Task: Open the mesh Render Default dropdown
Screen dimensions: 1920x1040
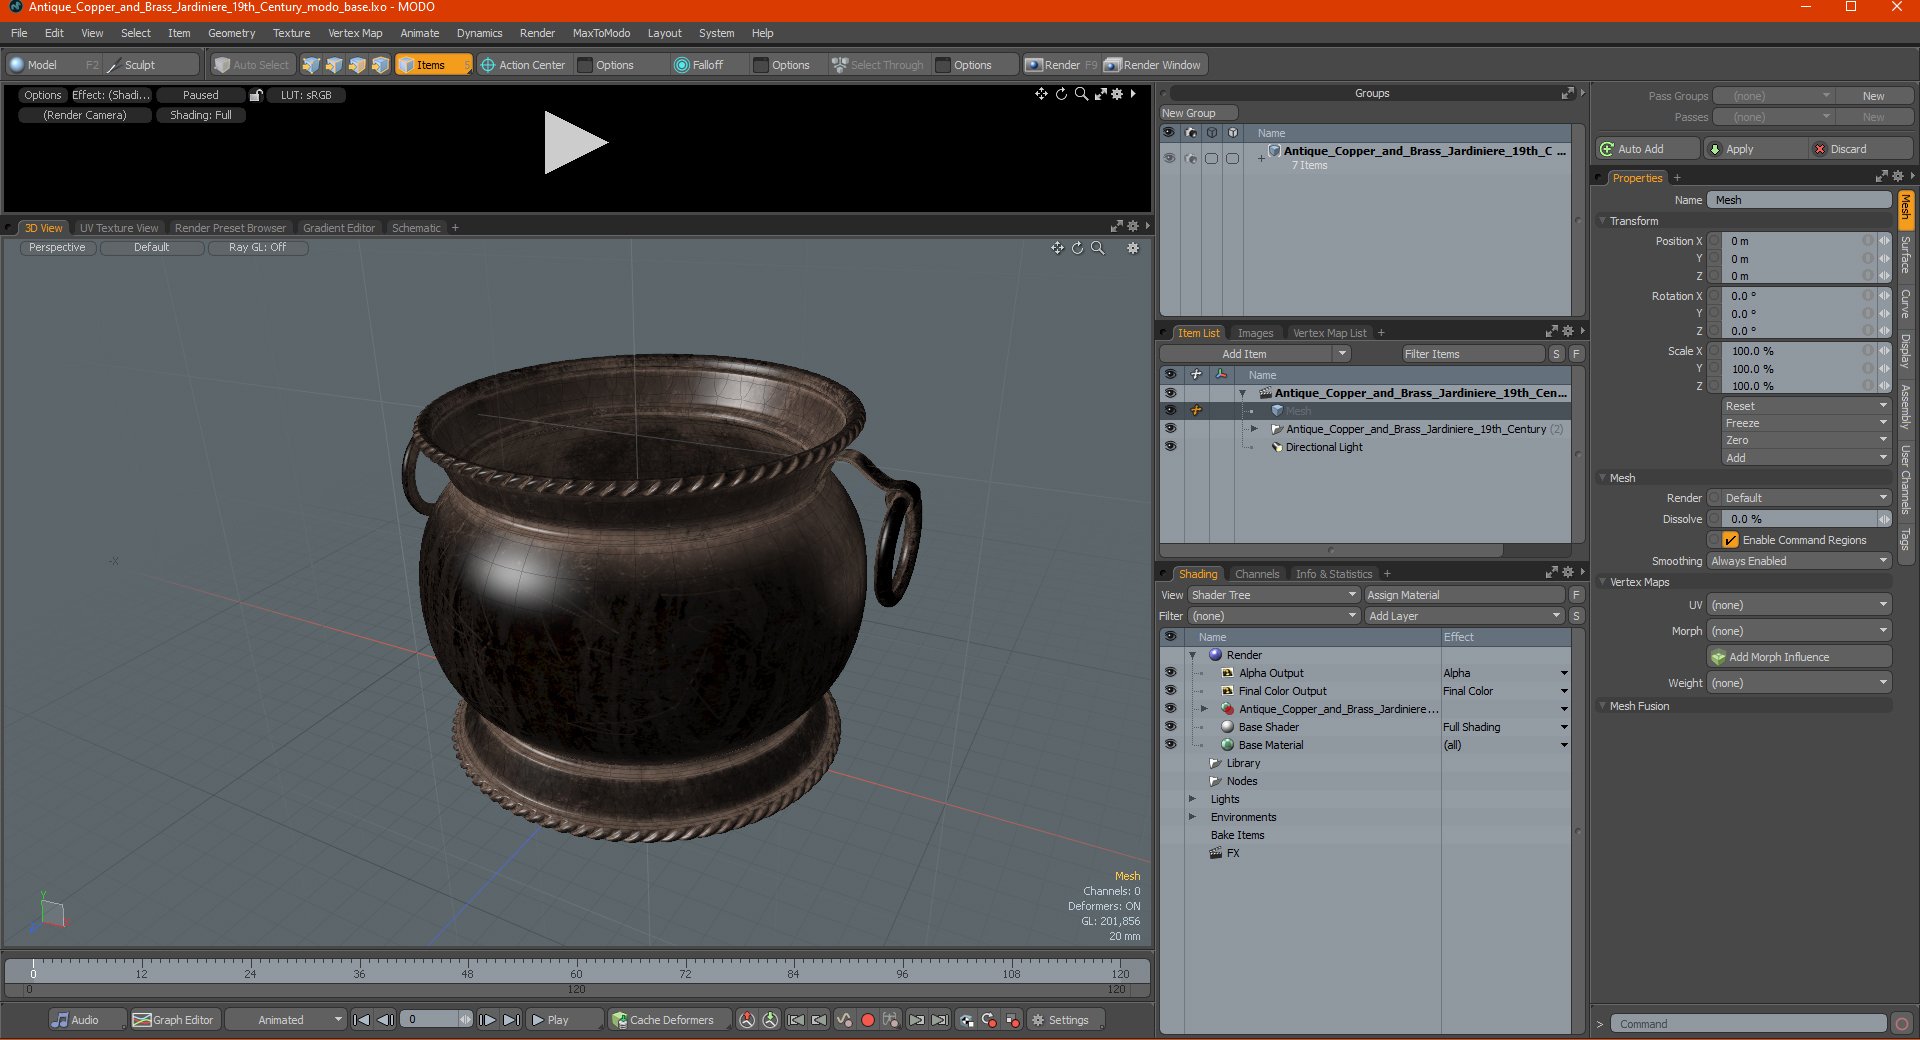Action: [x=1806, y=498]
